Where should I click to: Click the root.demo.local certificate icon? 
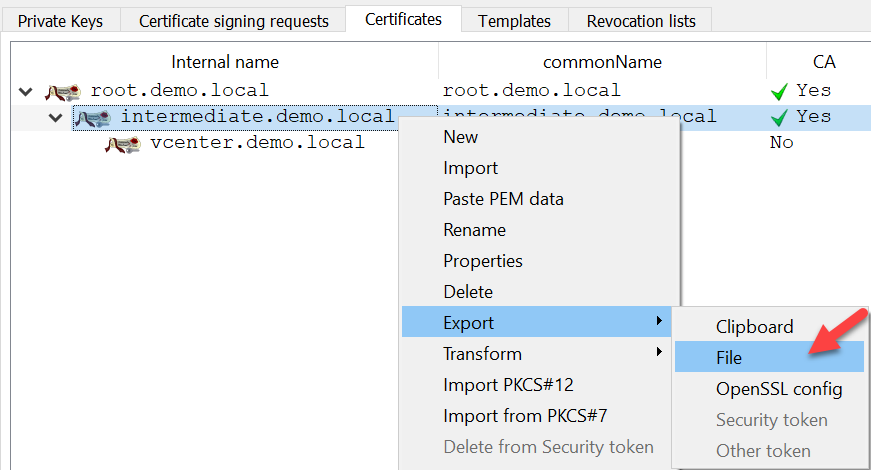click(63, 92)
